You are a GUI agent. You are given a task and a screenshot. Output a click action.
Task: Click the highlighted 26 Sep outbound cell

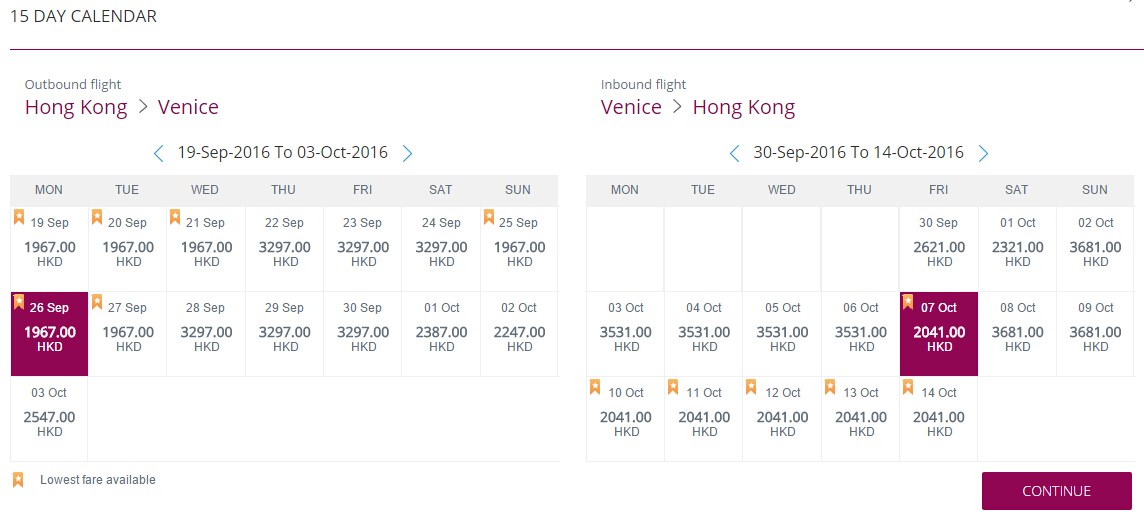pos(49,334)
